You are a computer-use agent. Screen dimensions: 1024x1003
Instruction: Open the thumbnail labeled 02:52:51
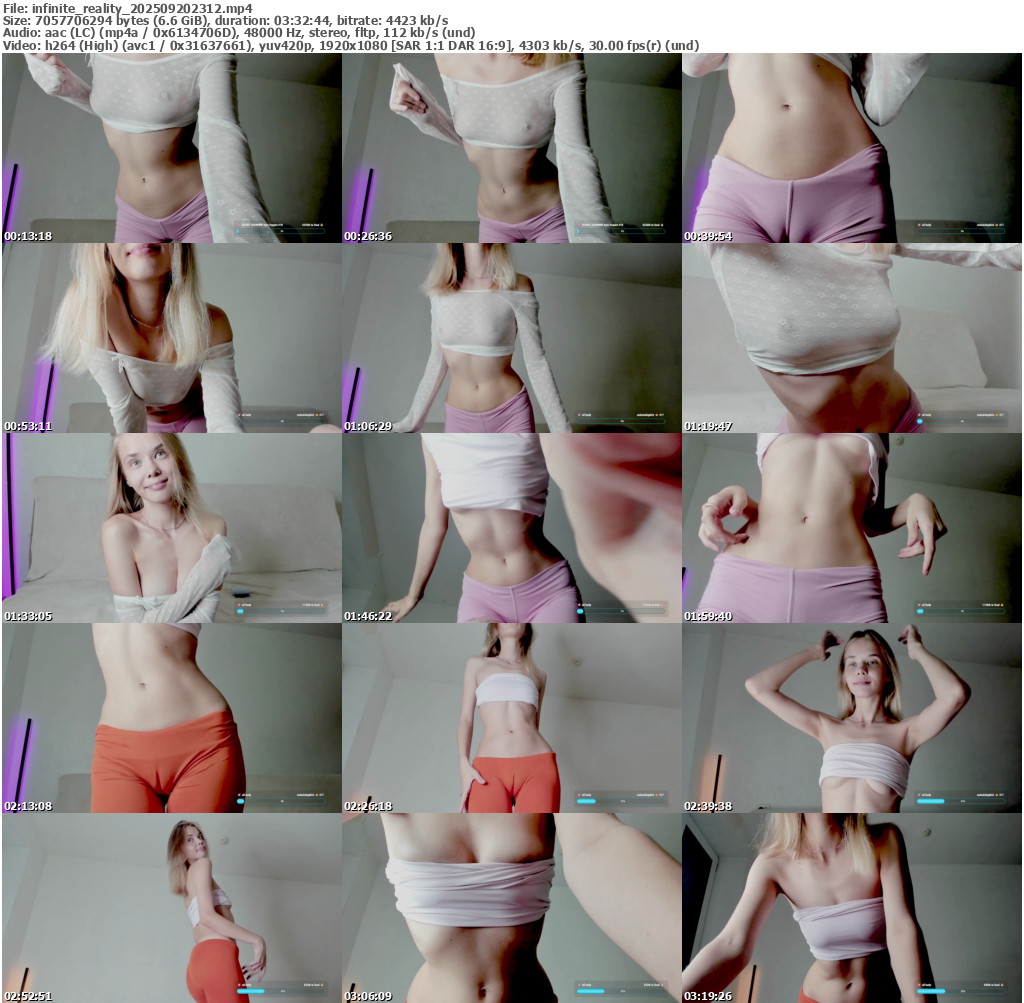(171, 908)
